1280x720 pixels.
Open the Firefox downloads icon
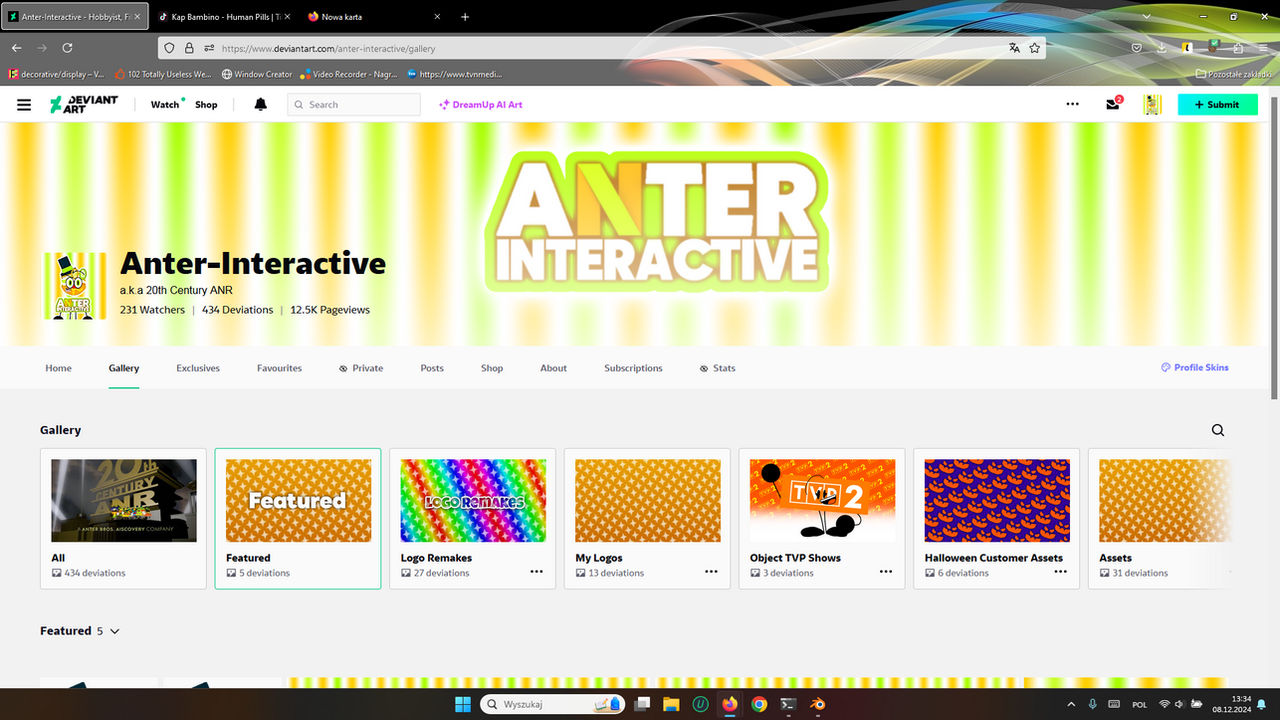[1160, 47]
